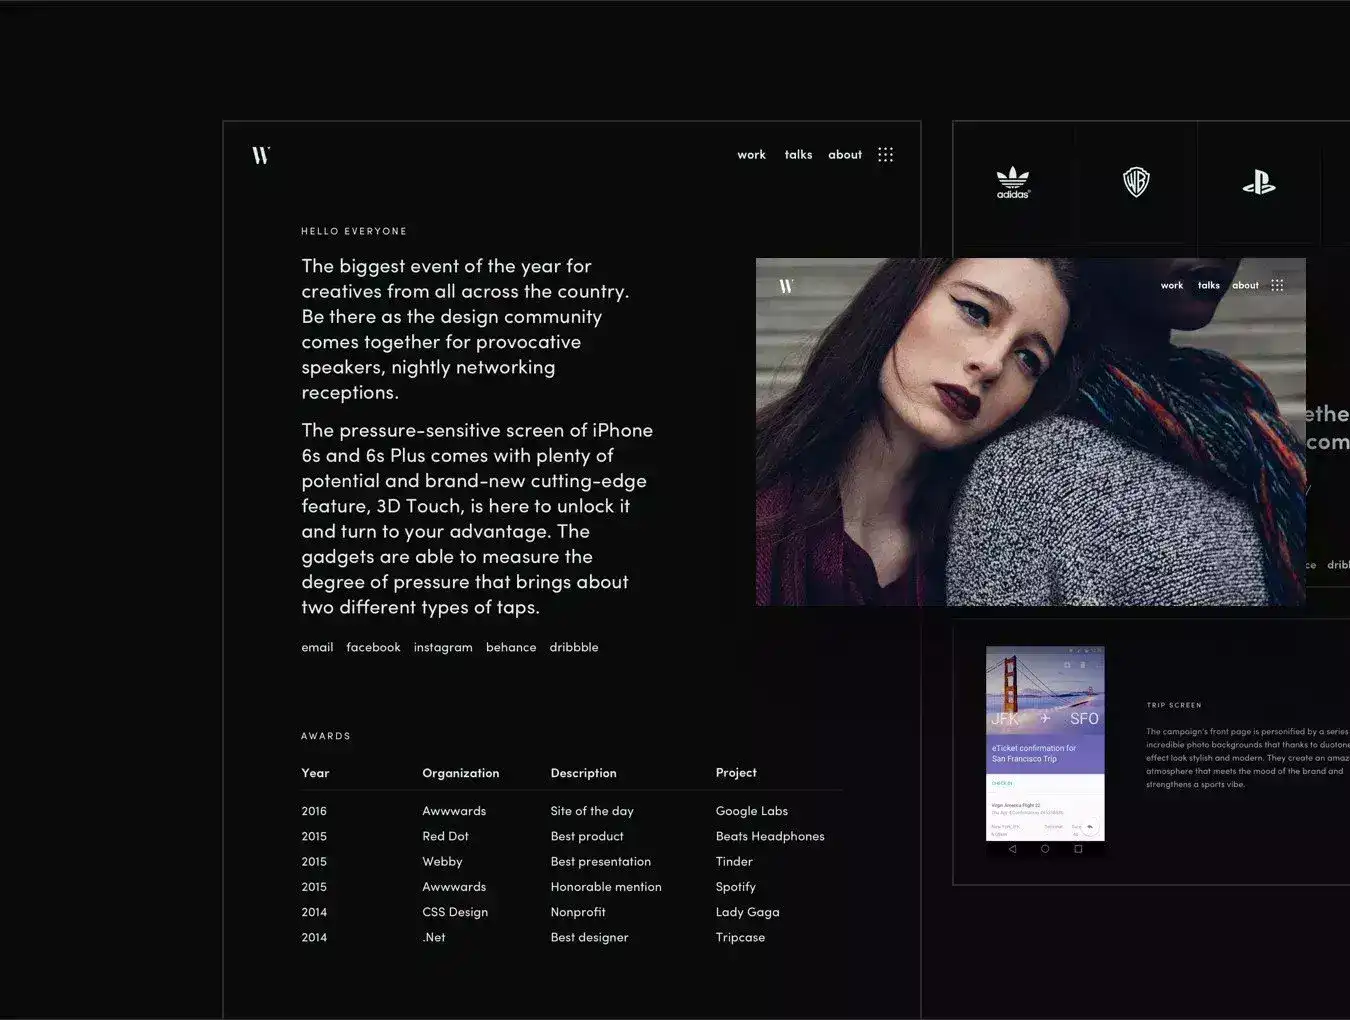1350x1020 pixels.
Task: Select about on the portrait photo navigation
Action: pos(1245,286)
